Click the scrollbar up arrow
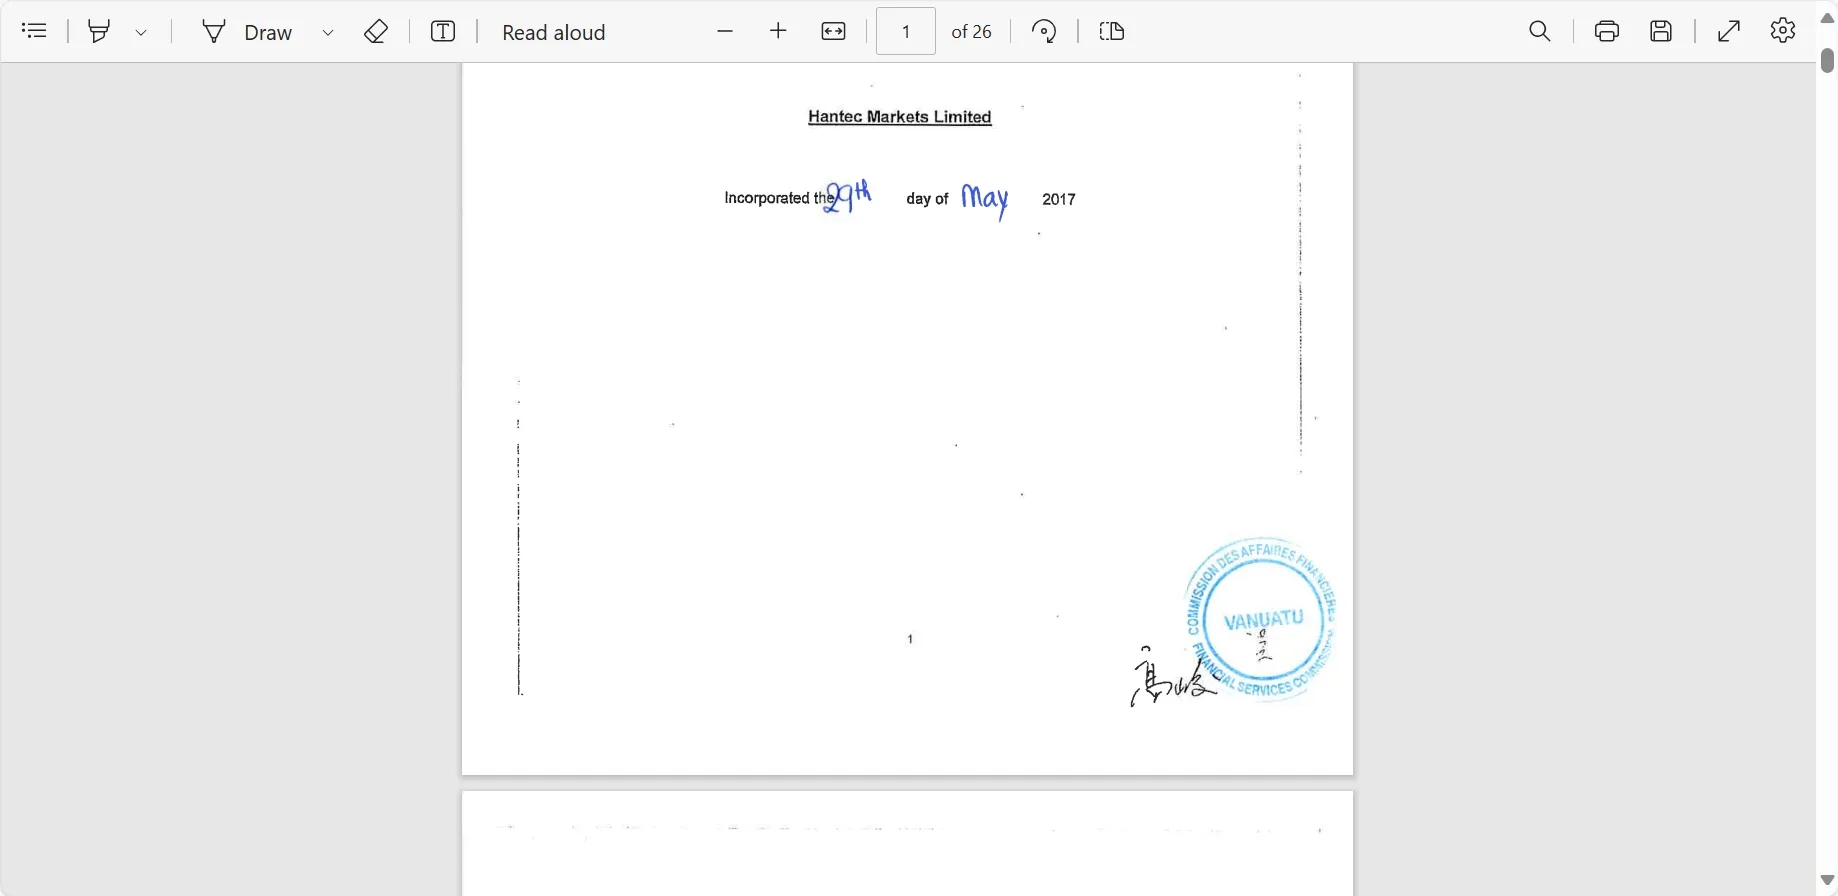 [1827, 18]
